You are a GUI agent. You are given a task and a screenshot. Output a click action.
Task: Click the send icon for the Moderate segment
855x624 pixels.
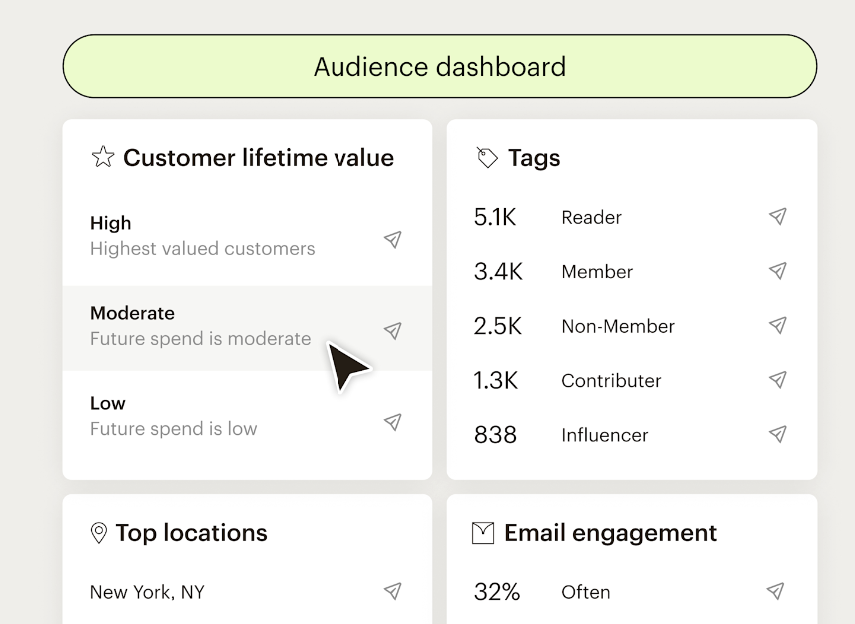[392, 330]
